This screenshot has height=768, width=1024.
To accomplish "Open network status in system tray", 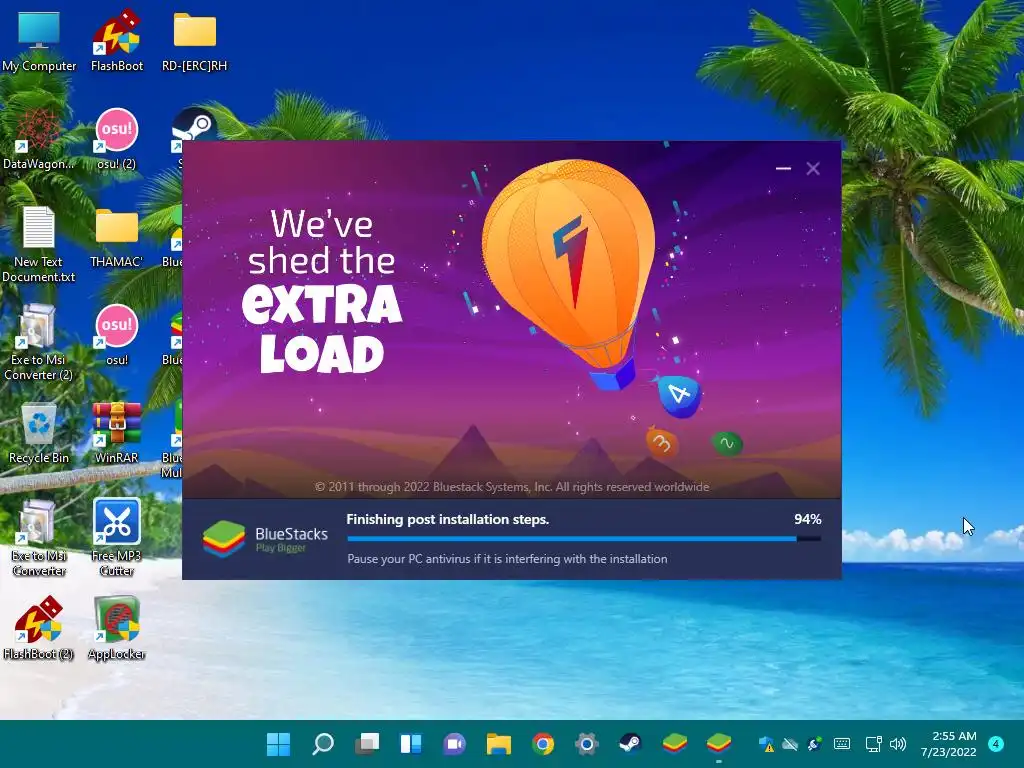I will coord(873,744).
